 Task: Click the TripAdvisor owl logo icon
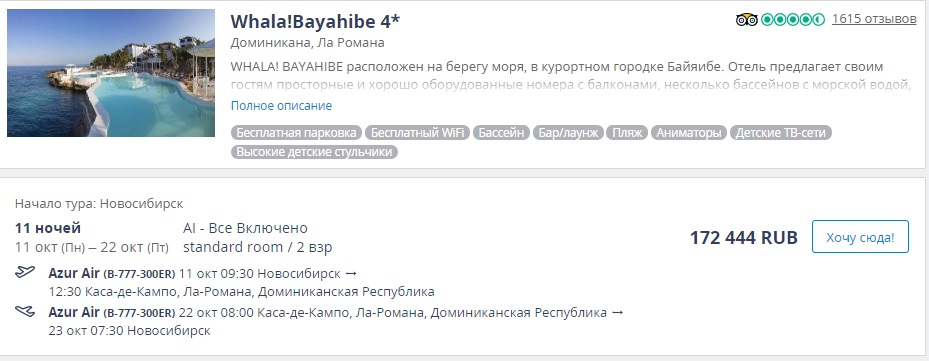point(747,20)
